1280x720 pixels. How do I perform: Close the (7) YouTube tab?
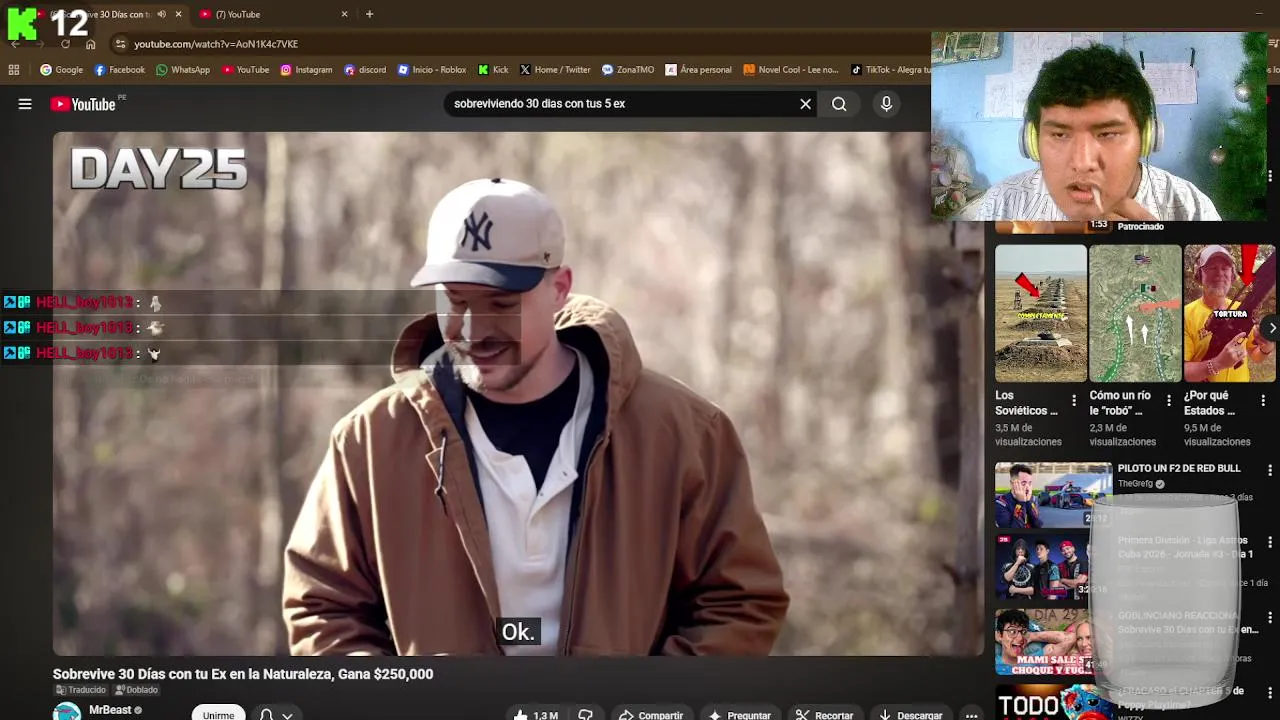(345, 14)
